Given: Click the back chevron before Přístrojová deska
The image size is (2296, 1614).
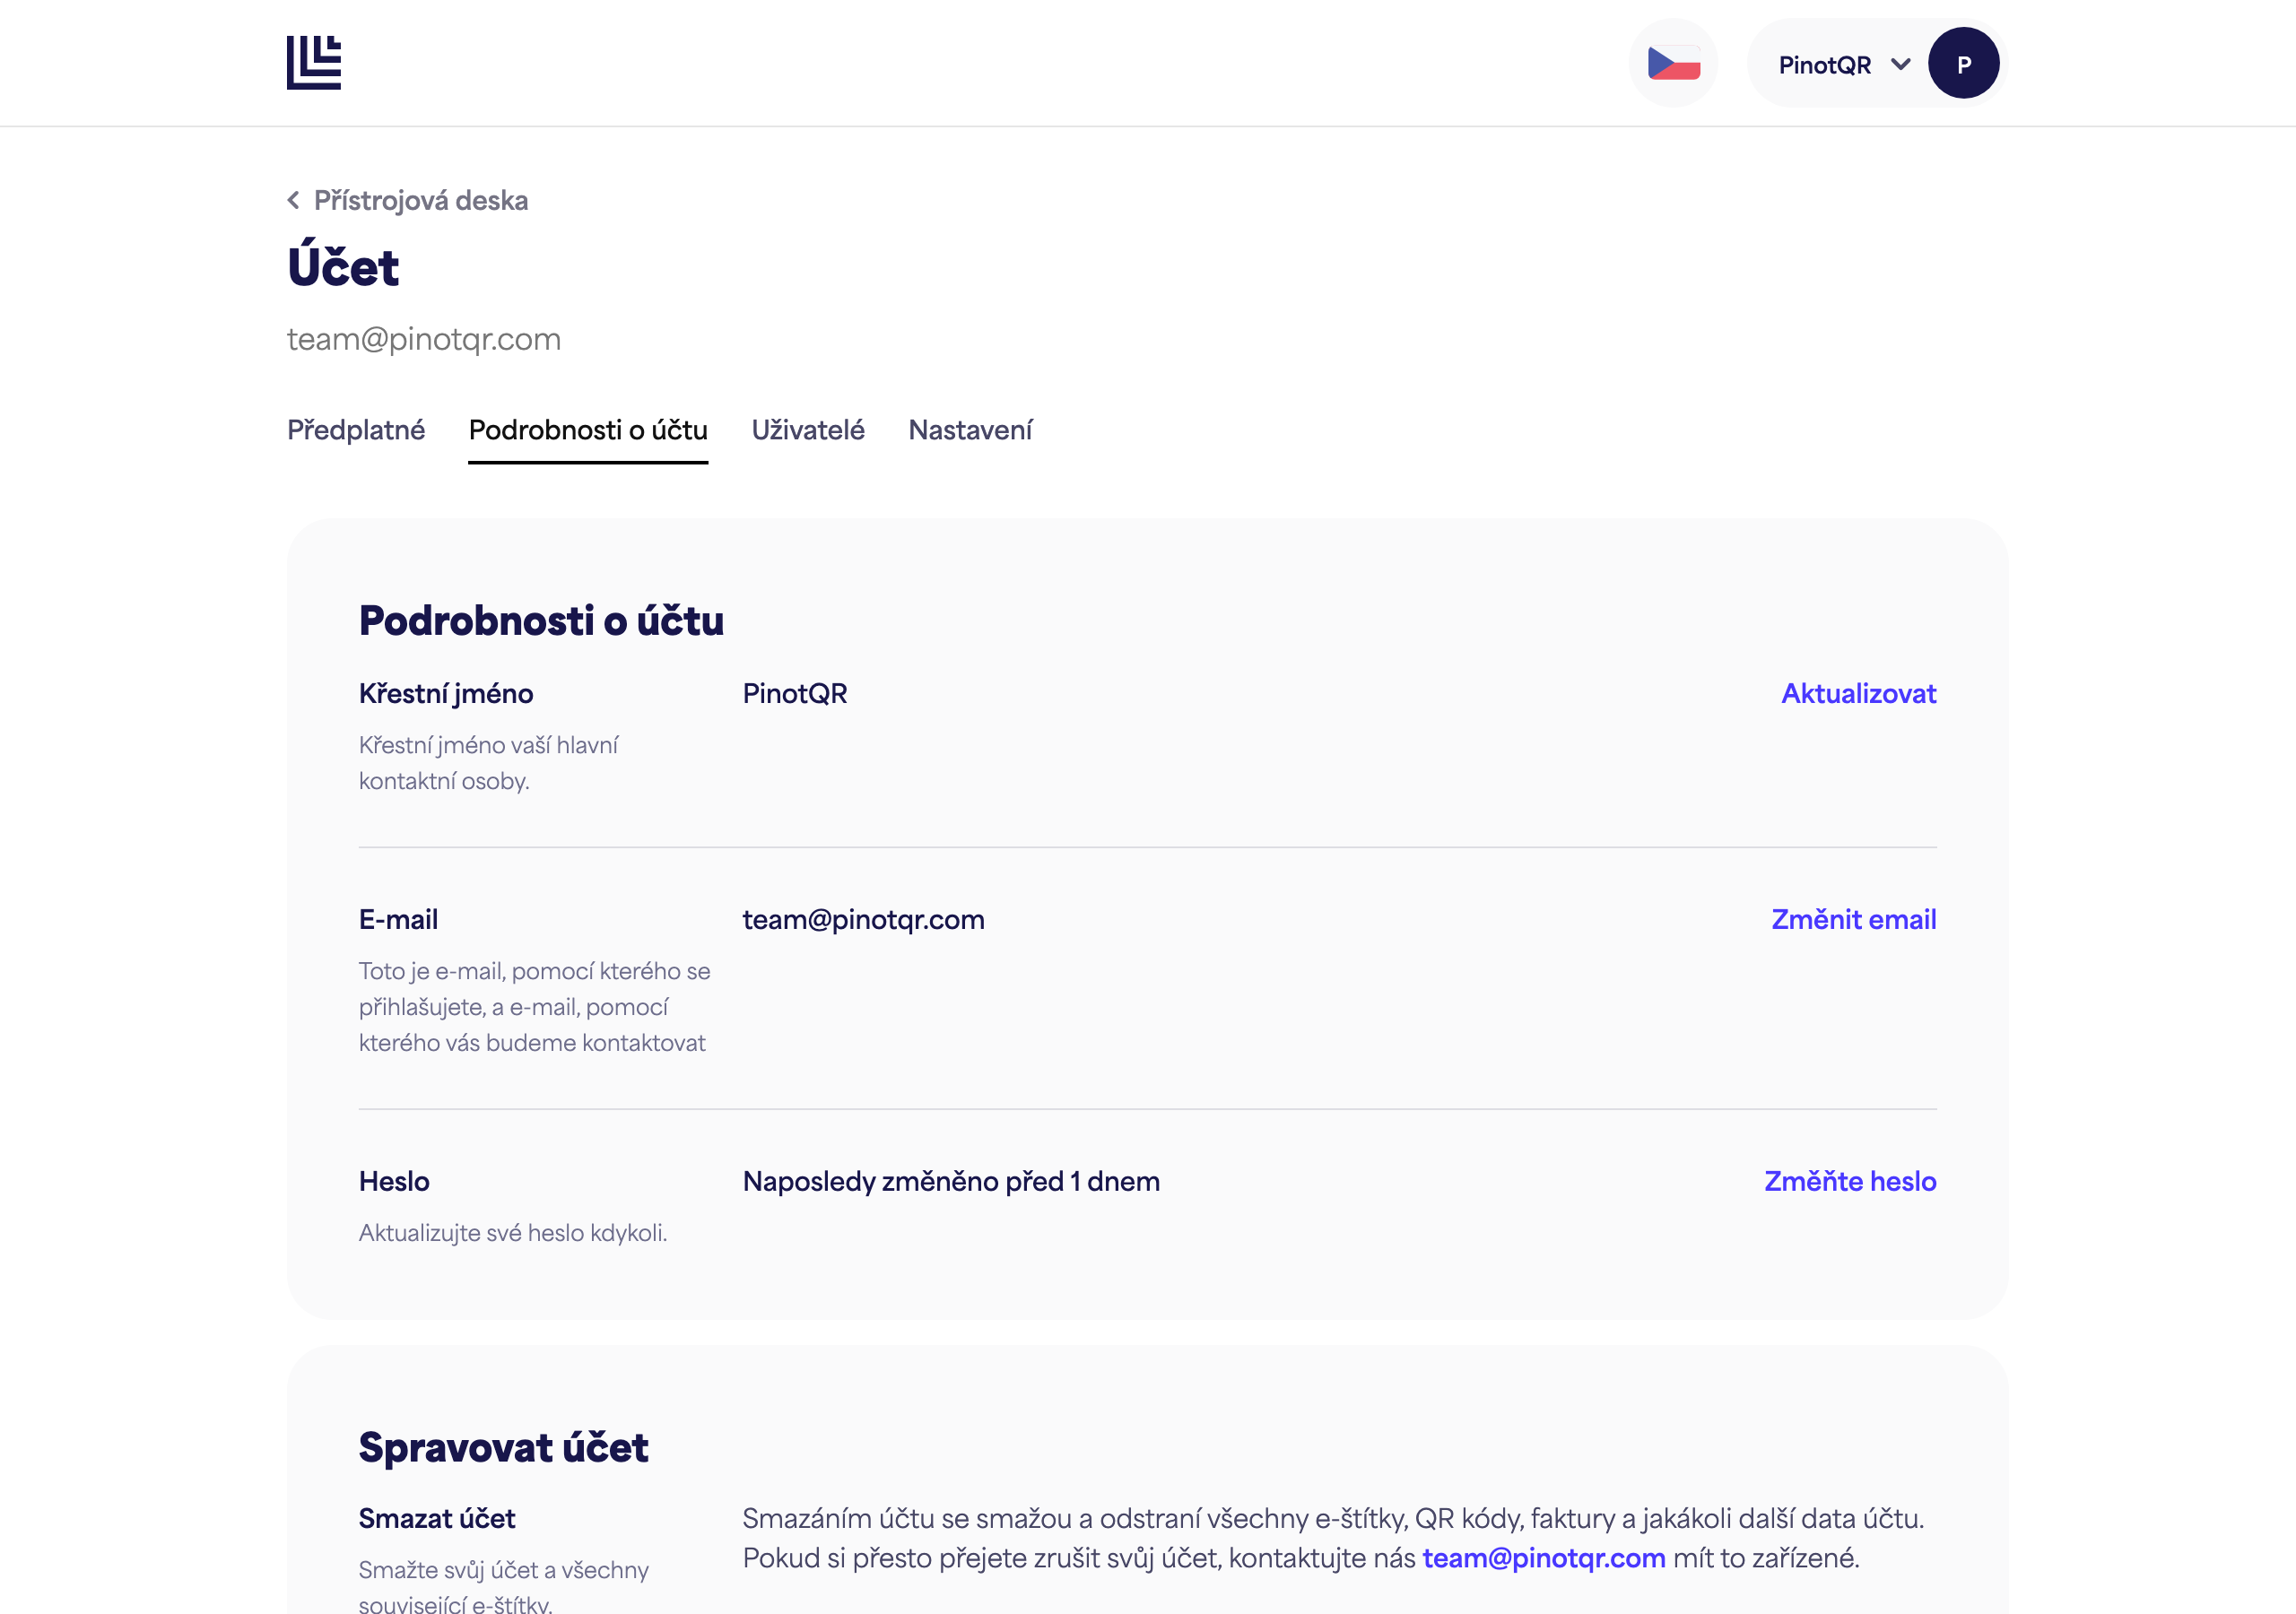Looking at the screenshot, I should point(293,200).
